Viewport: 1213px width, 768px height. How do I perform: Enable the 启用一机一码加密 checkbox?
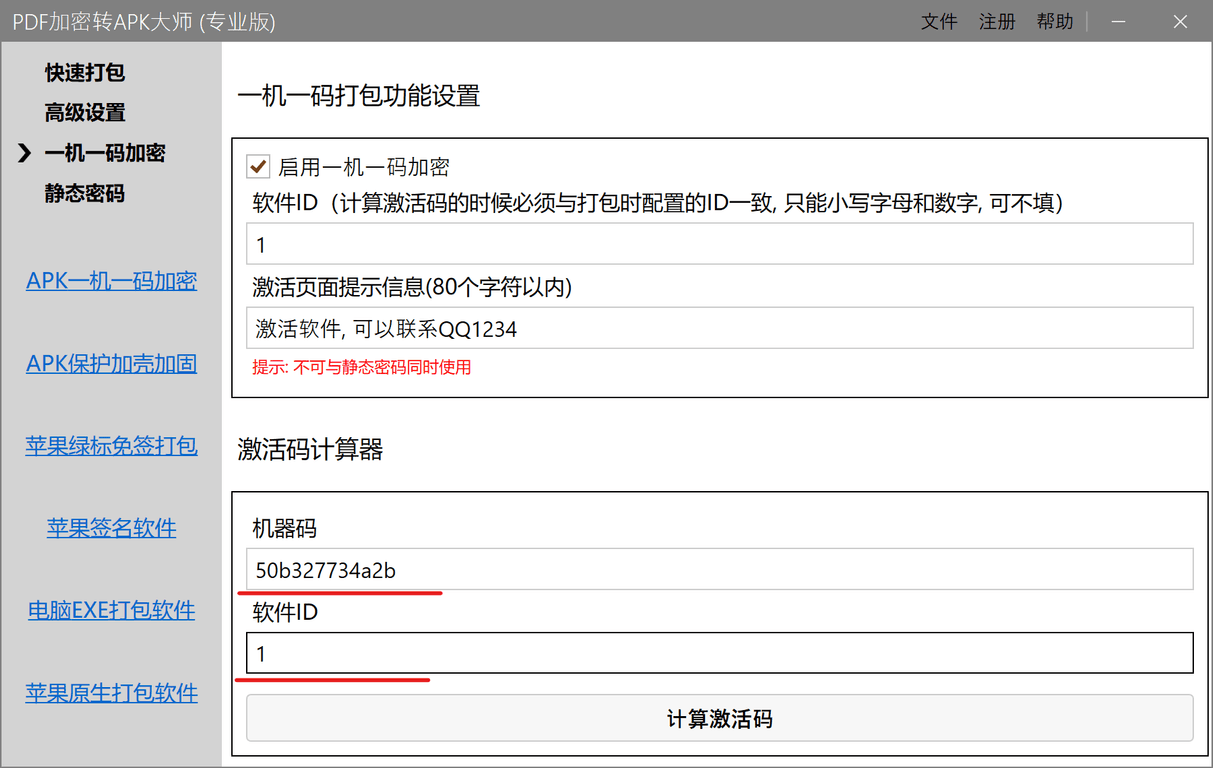[x=257, y=167]
